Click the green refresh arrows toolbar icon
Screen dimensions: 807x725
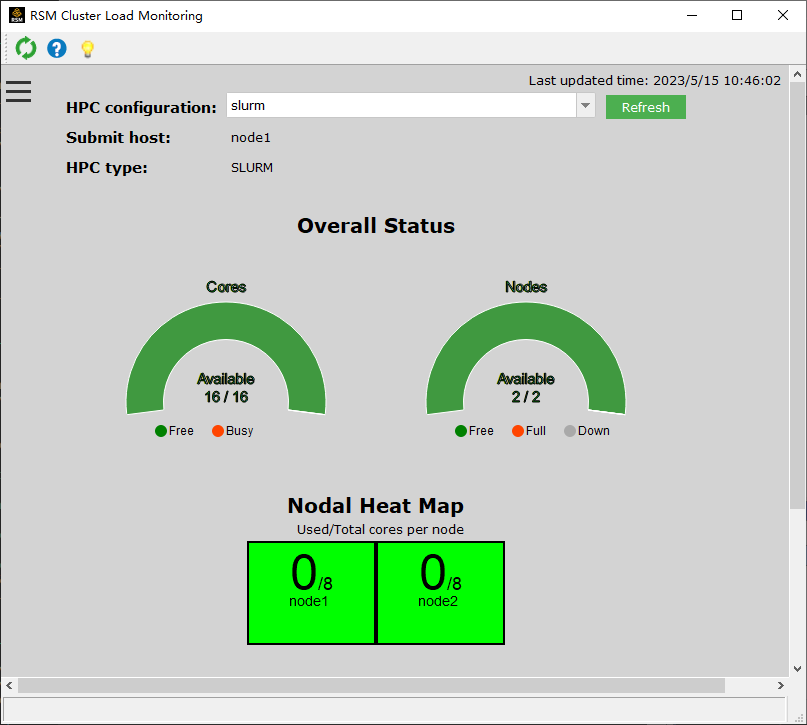coord(26,48)
